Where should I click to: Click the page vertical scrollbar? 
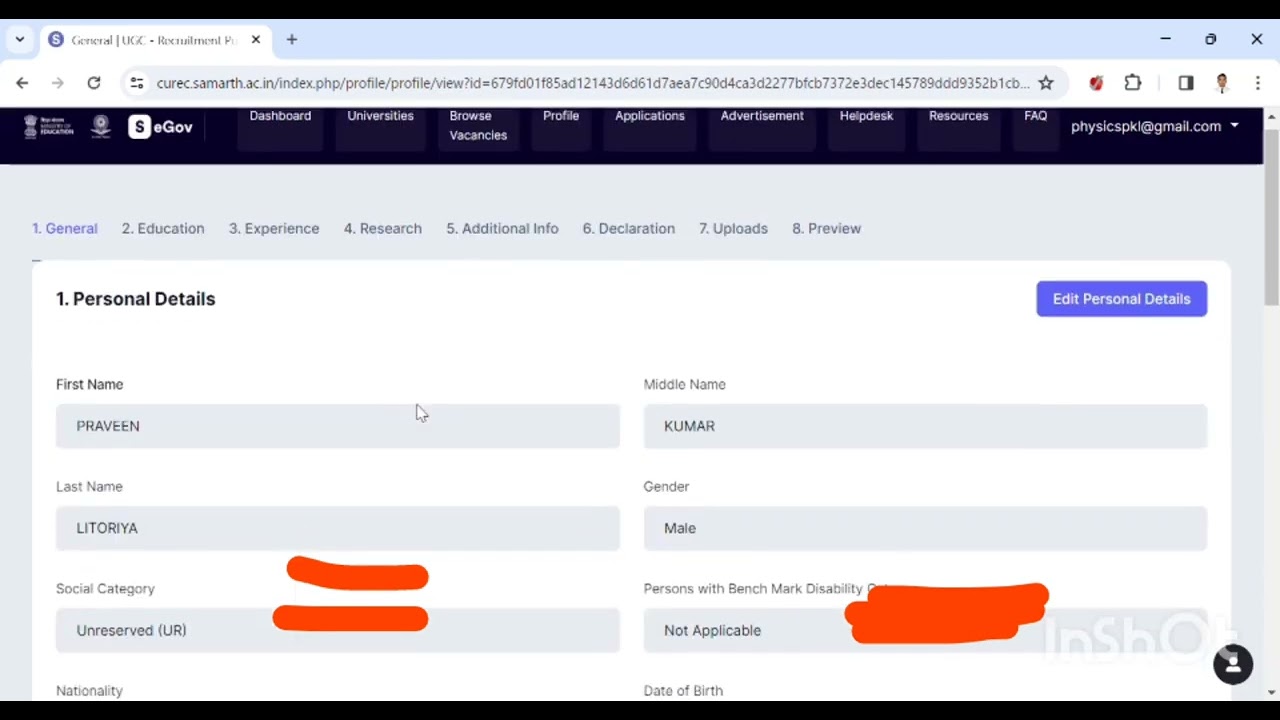click(x=1271, y=215)
